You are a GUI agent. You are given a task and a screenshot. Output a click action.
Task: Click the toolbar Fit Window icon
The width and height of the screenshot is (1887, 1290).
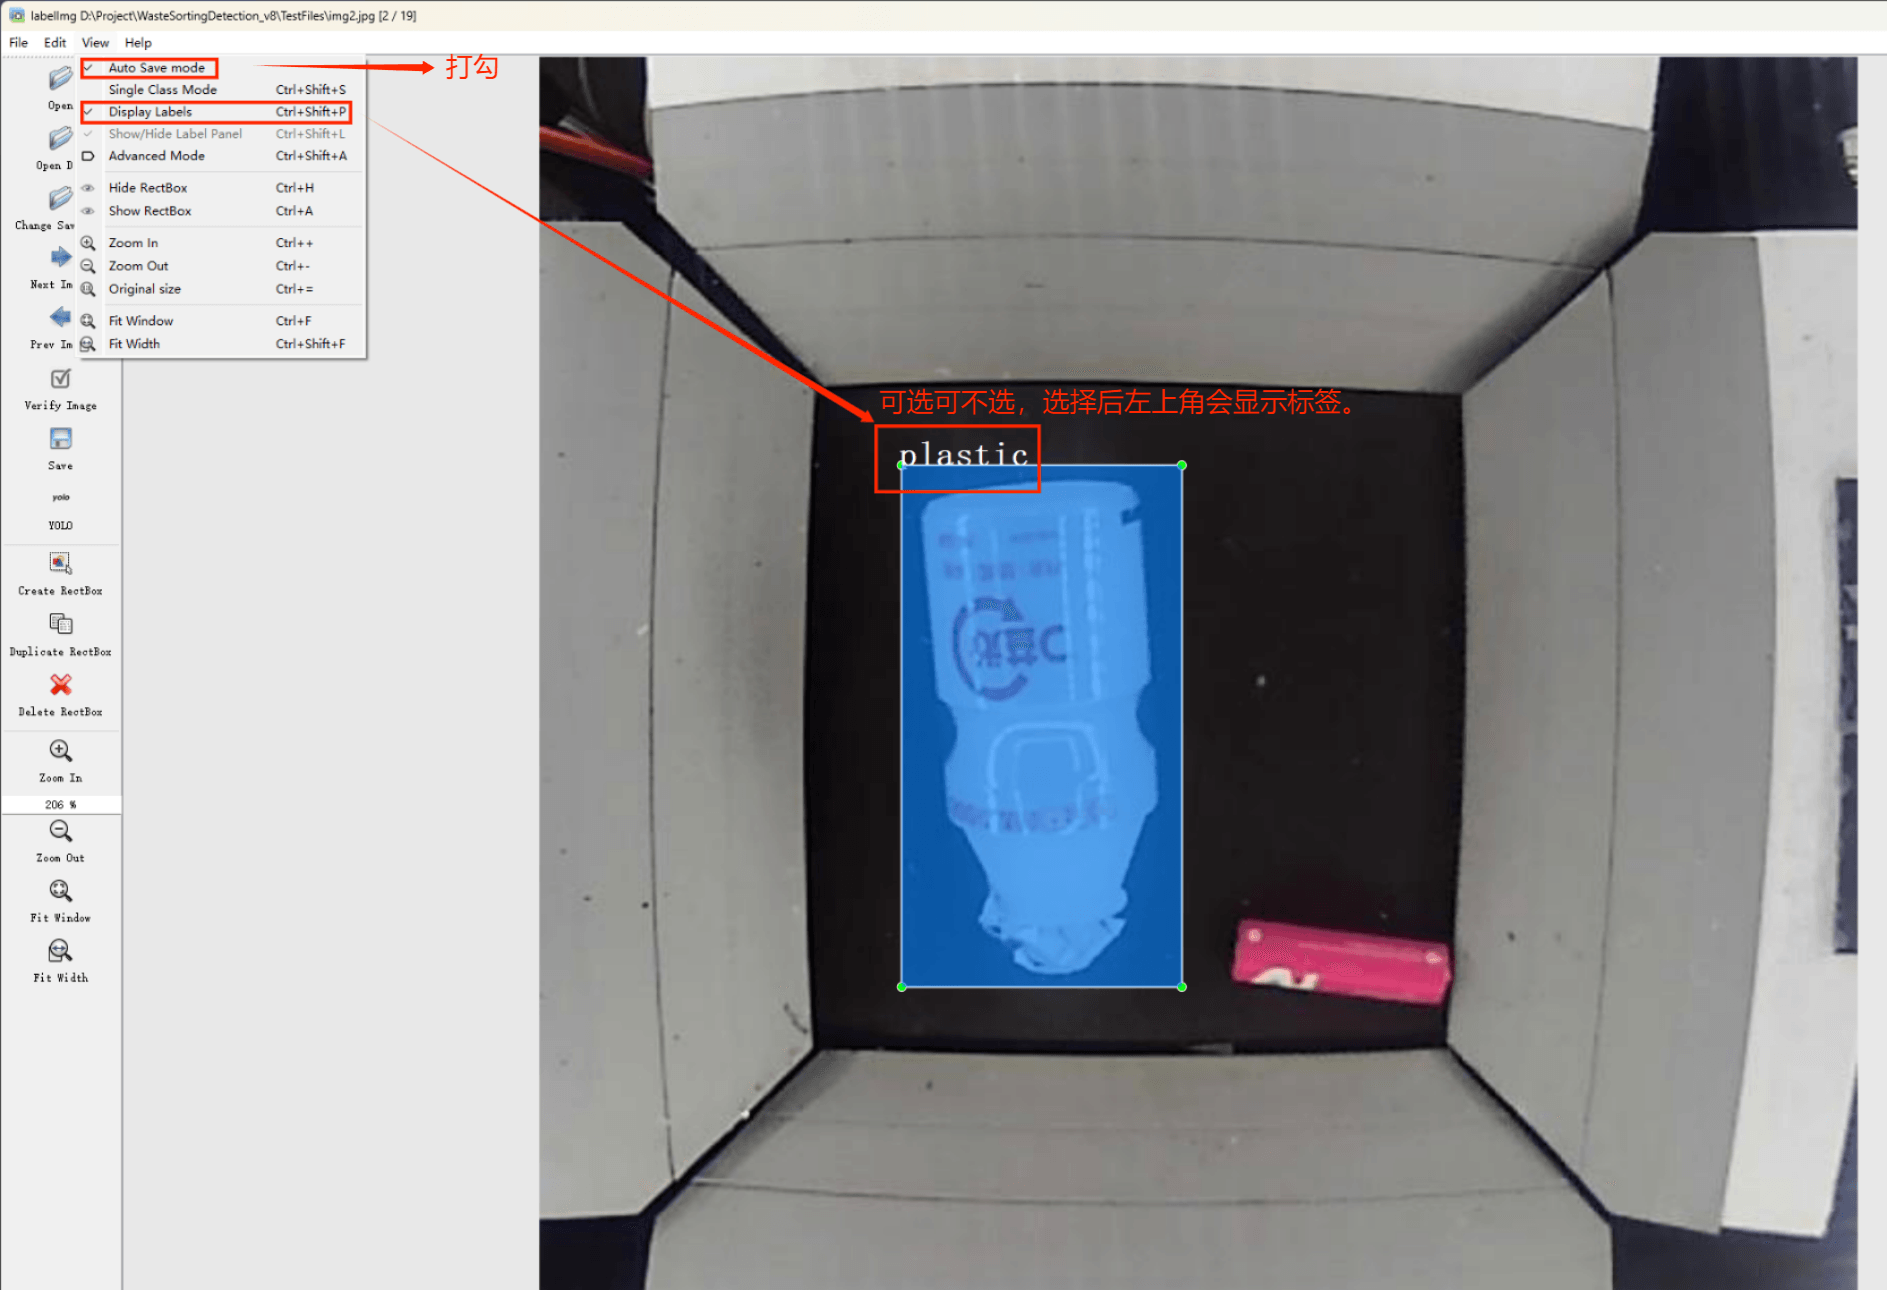click(60, 891)
